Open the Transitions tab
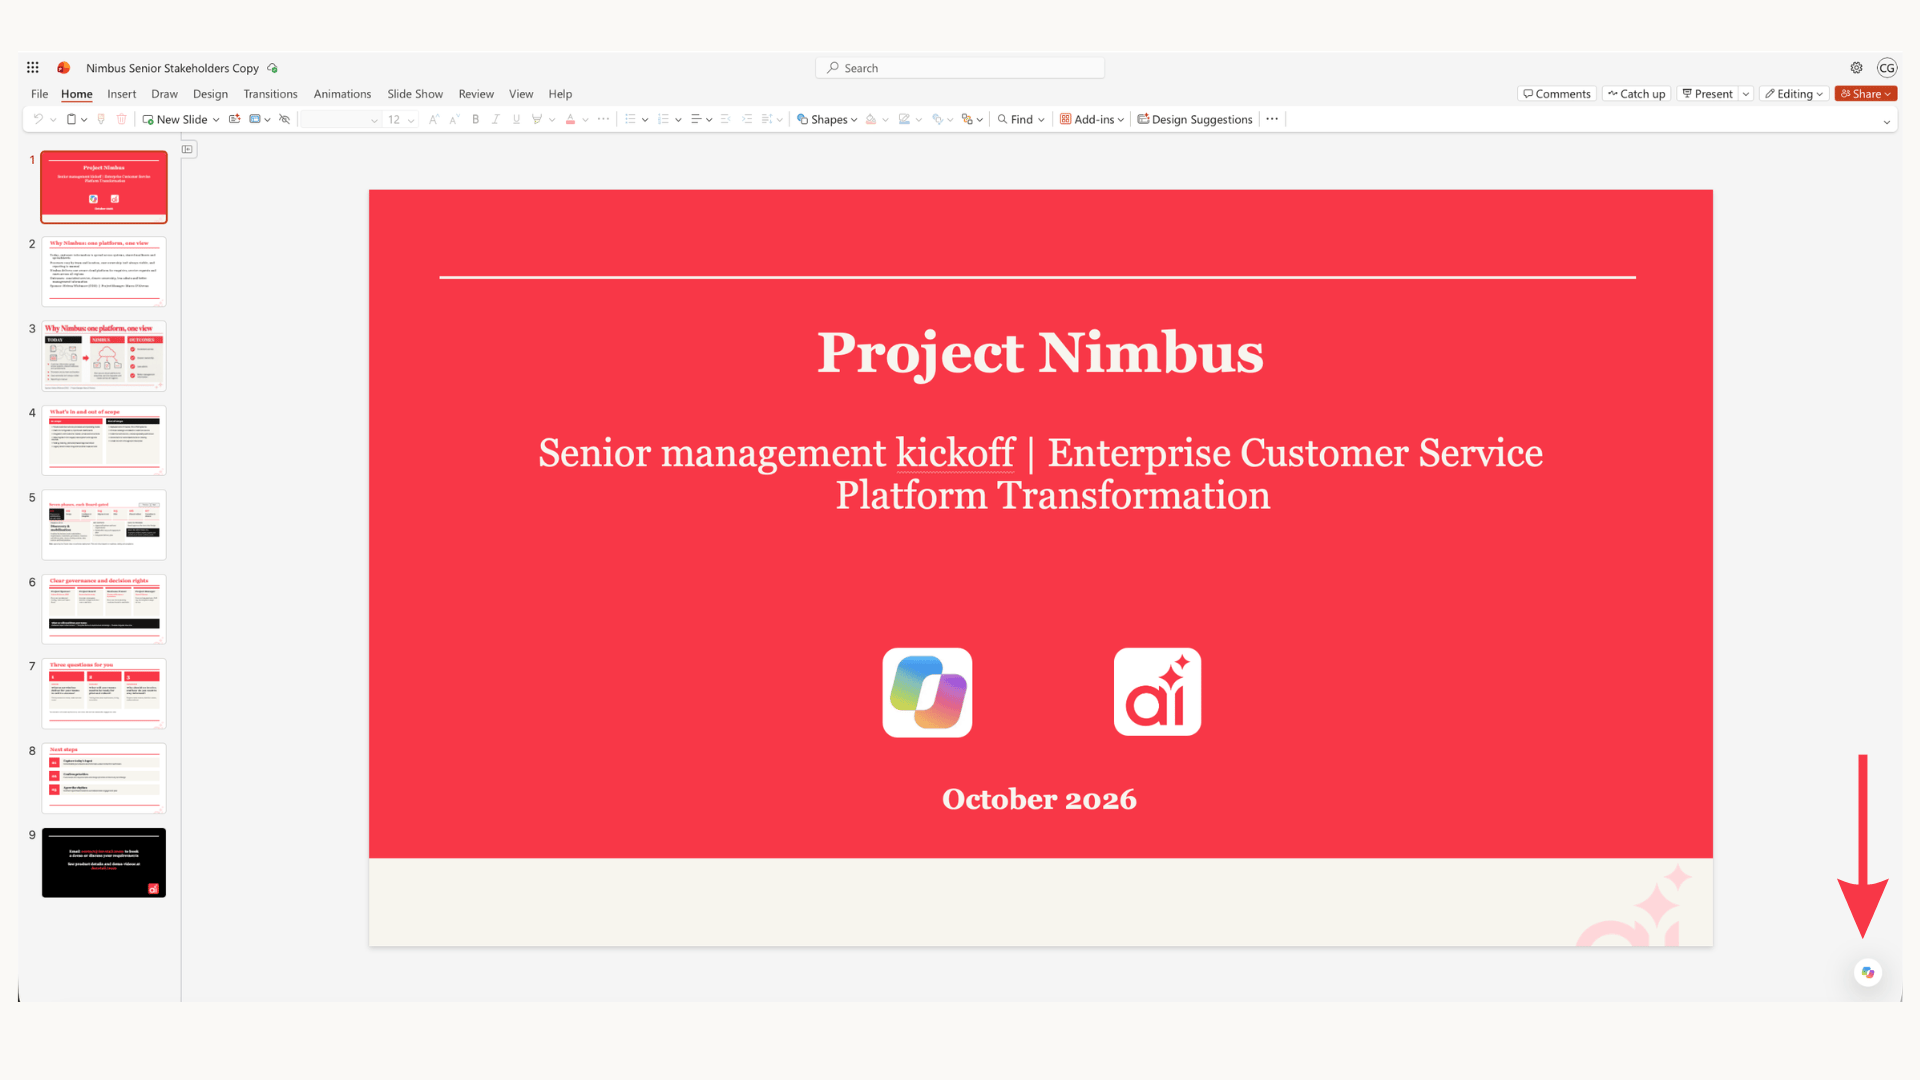 [x=270, y=94]
